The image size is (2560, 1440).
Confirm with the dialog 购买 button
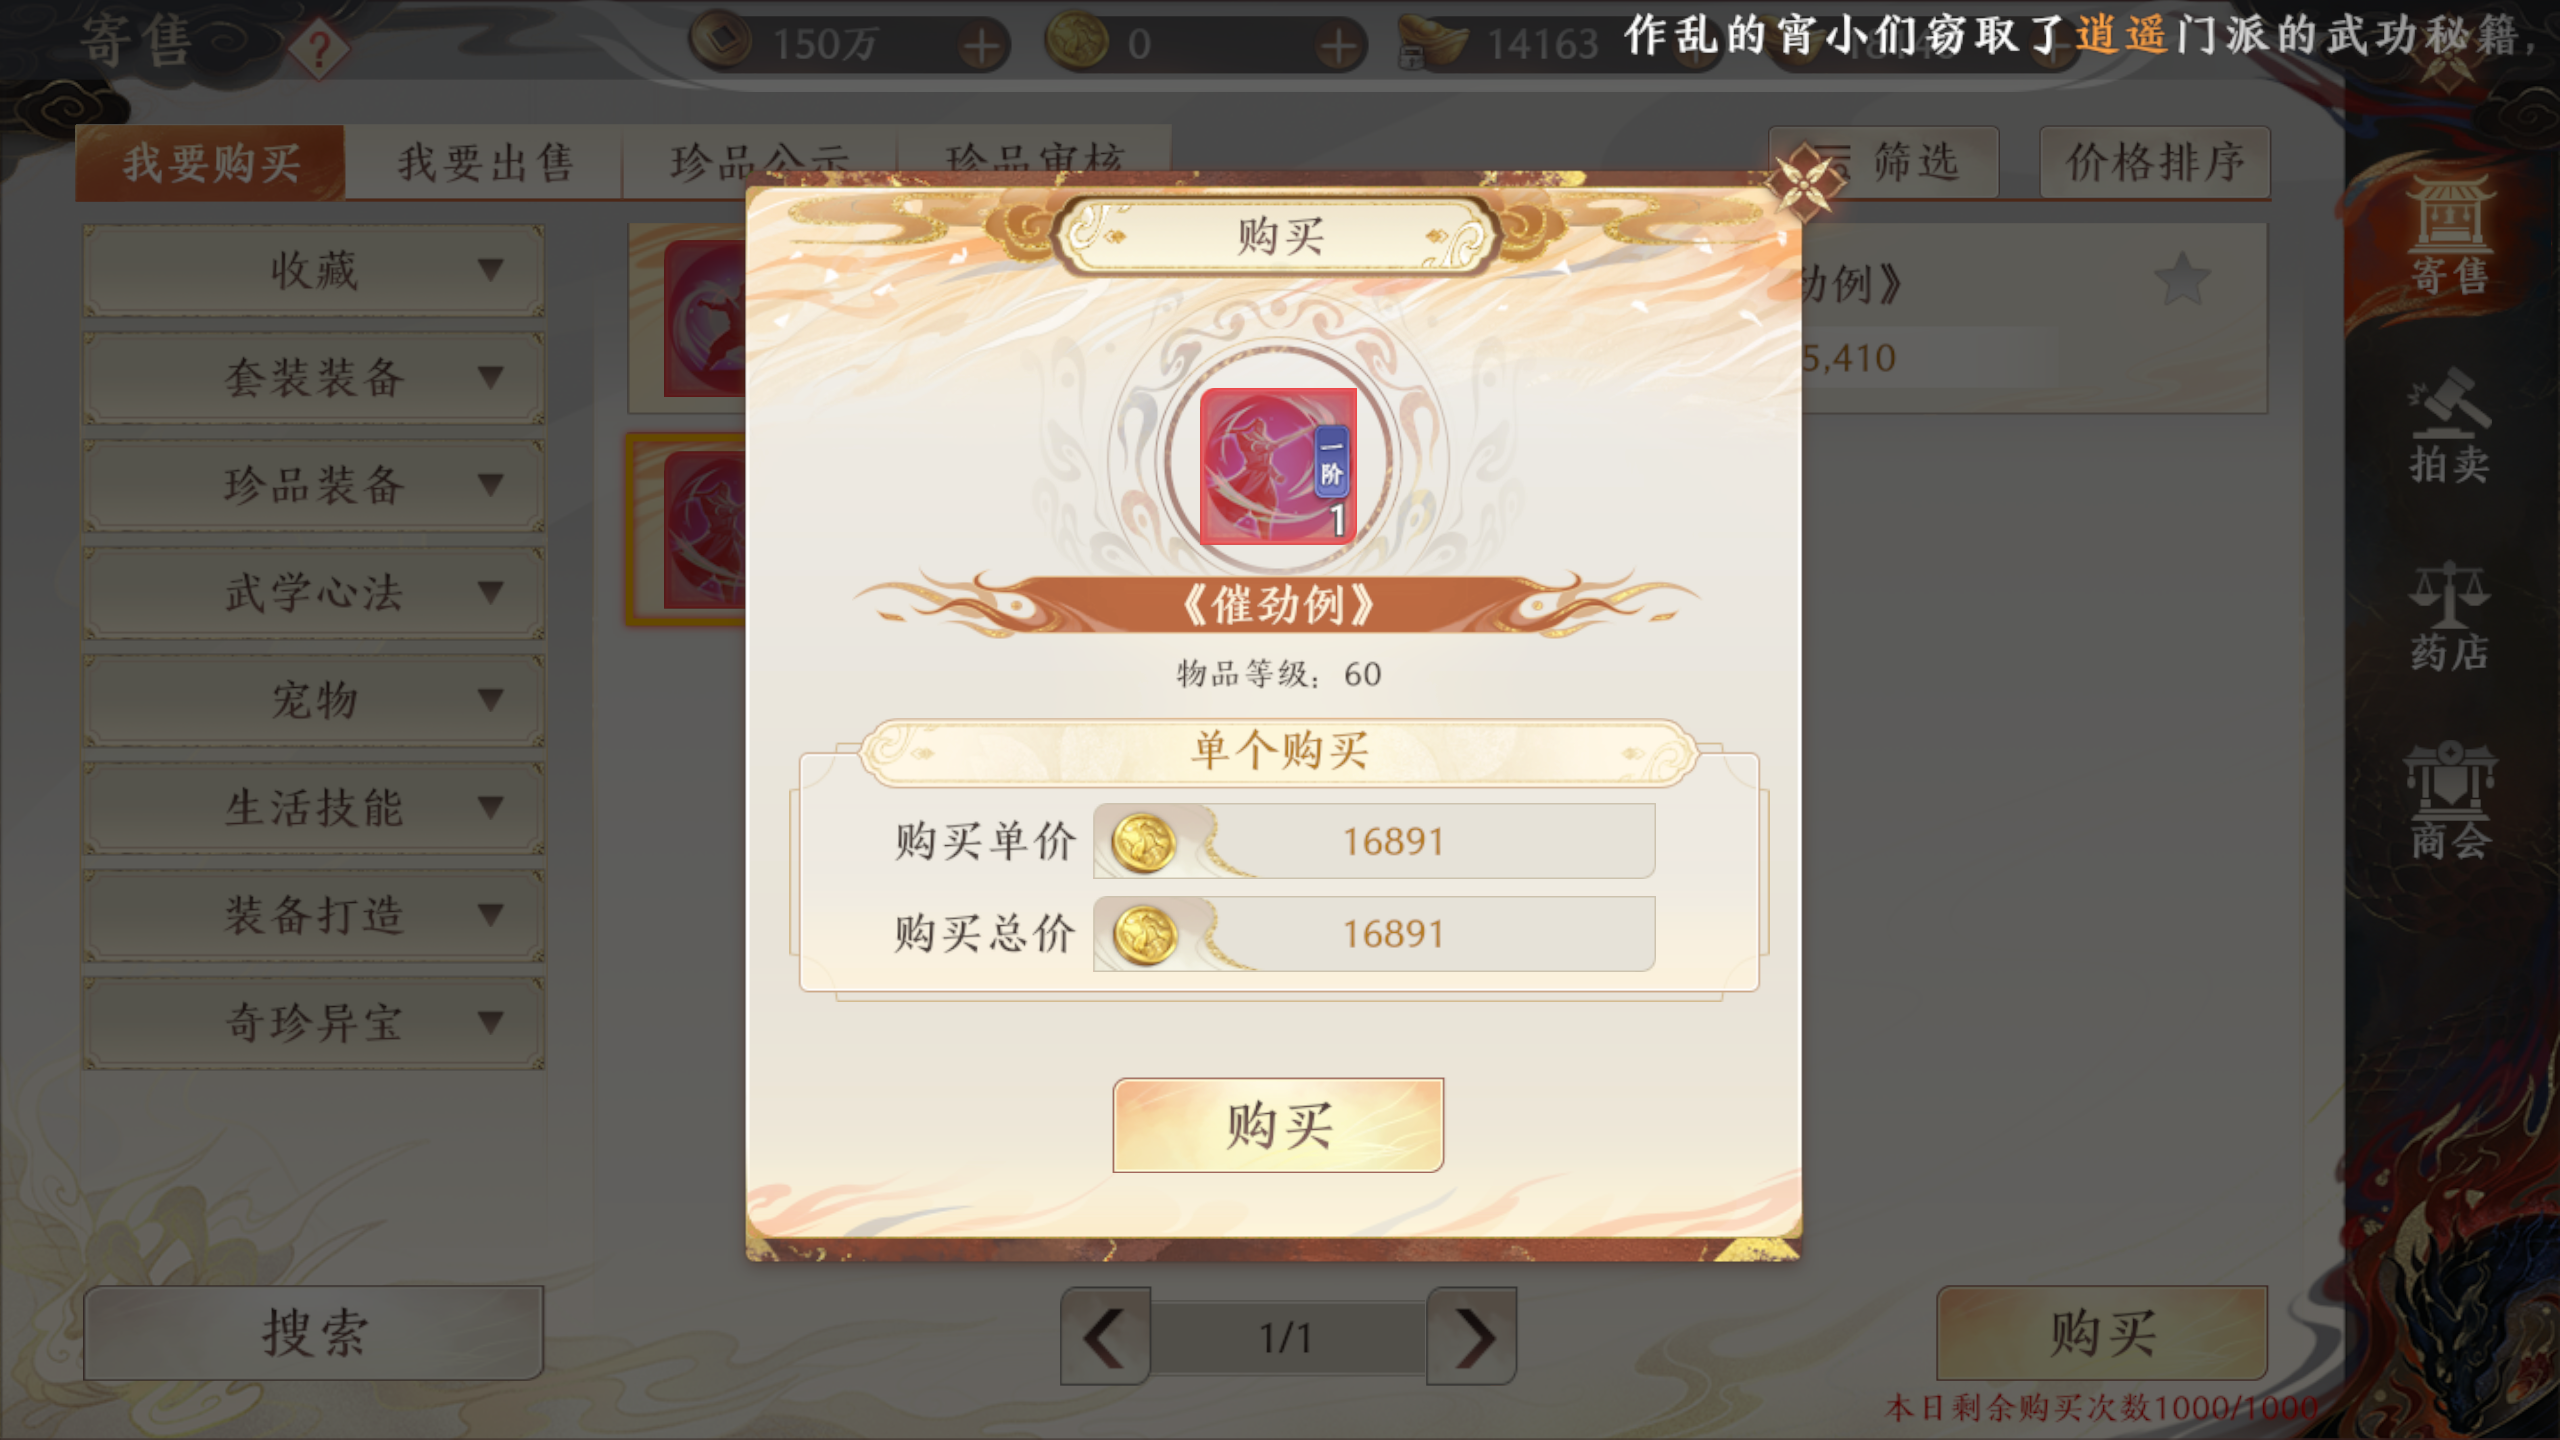tap(1278, 1125)
